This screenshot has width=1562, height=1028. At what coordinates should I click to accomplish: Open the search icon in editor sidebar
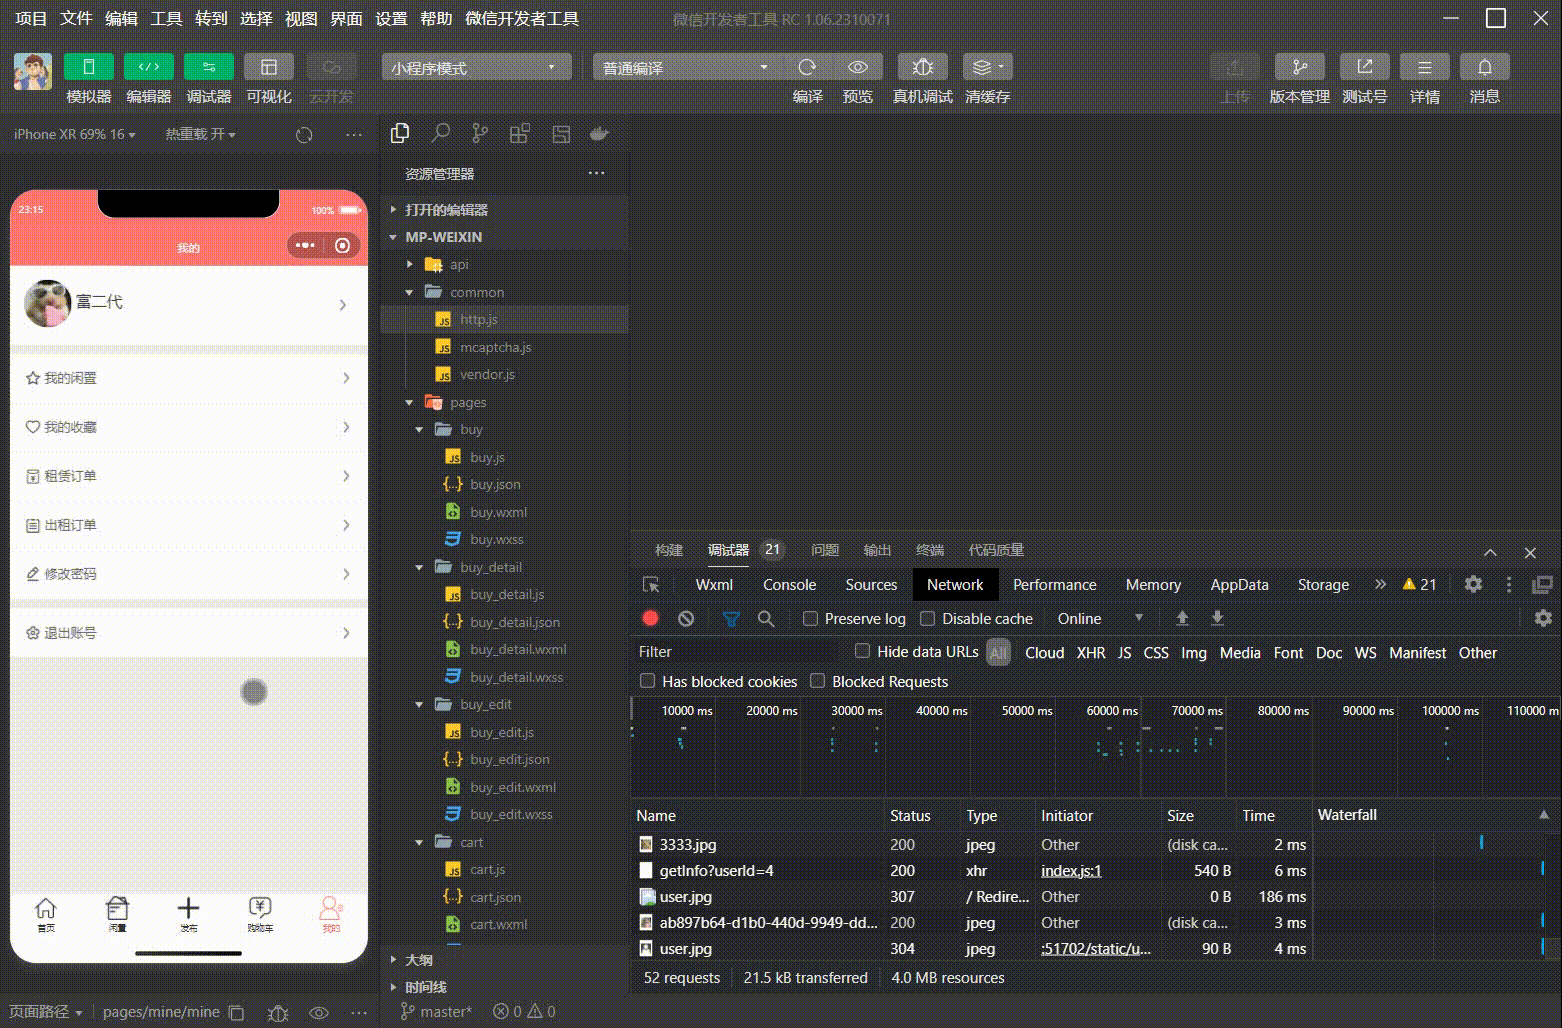point(440,133)
